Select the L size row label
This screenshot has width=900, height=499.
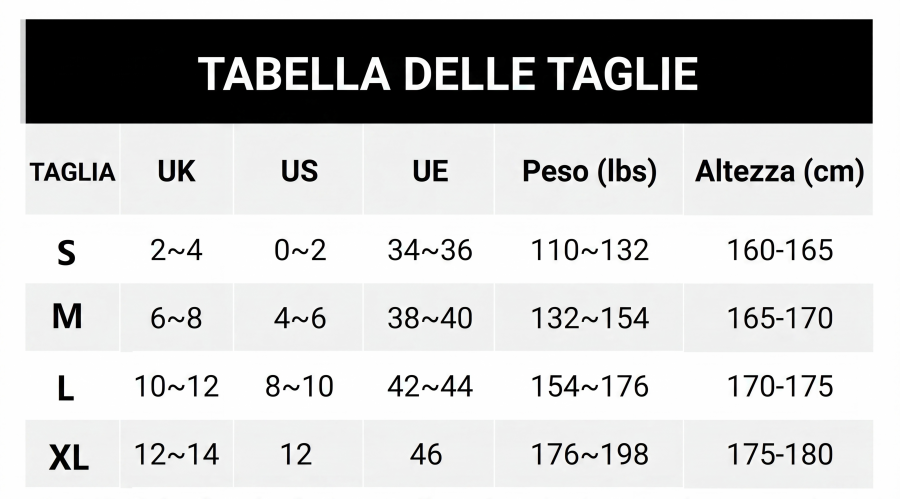(66, 388)
